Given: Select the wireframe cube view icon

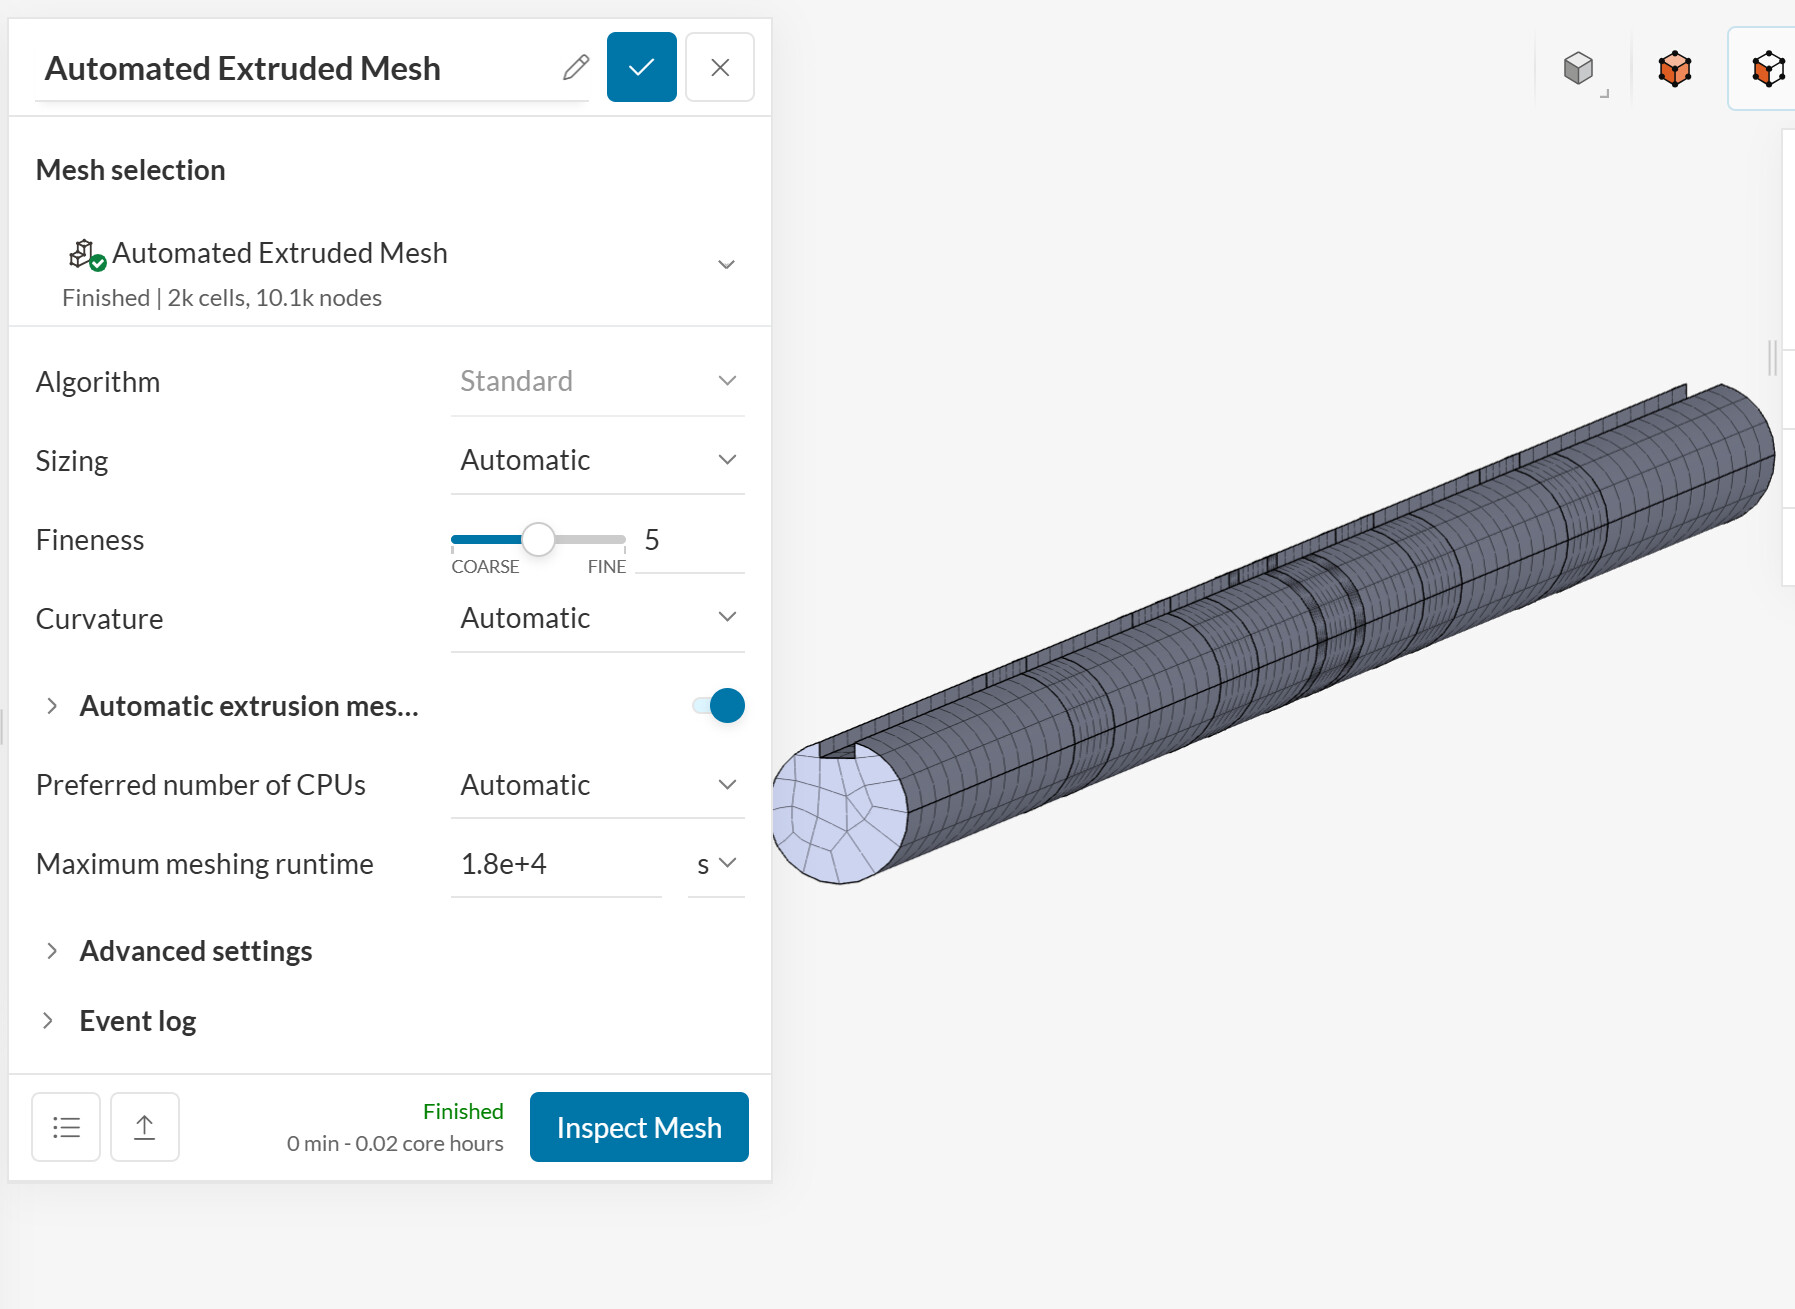Looking at the screenshot, I should tap(1768, 69).
